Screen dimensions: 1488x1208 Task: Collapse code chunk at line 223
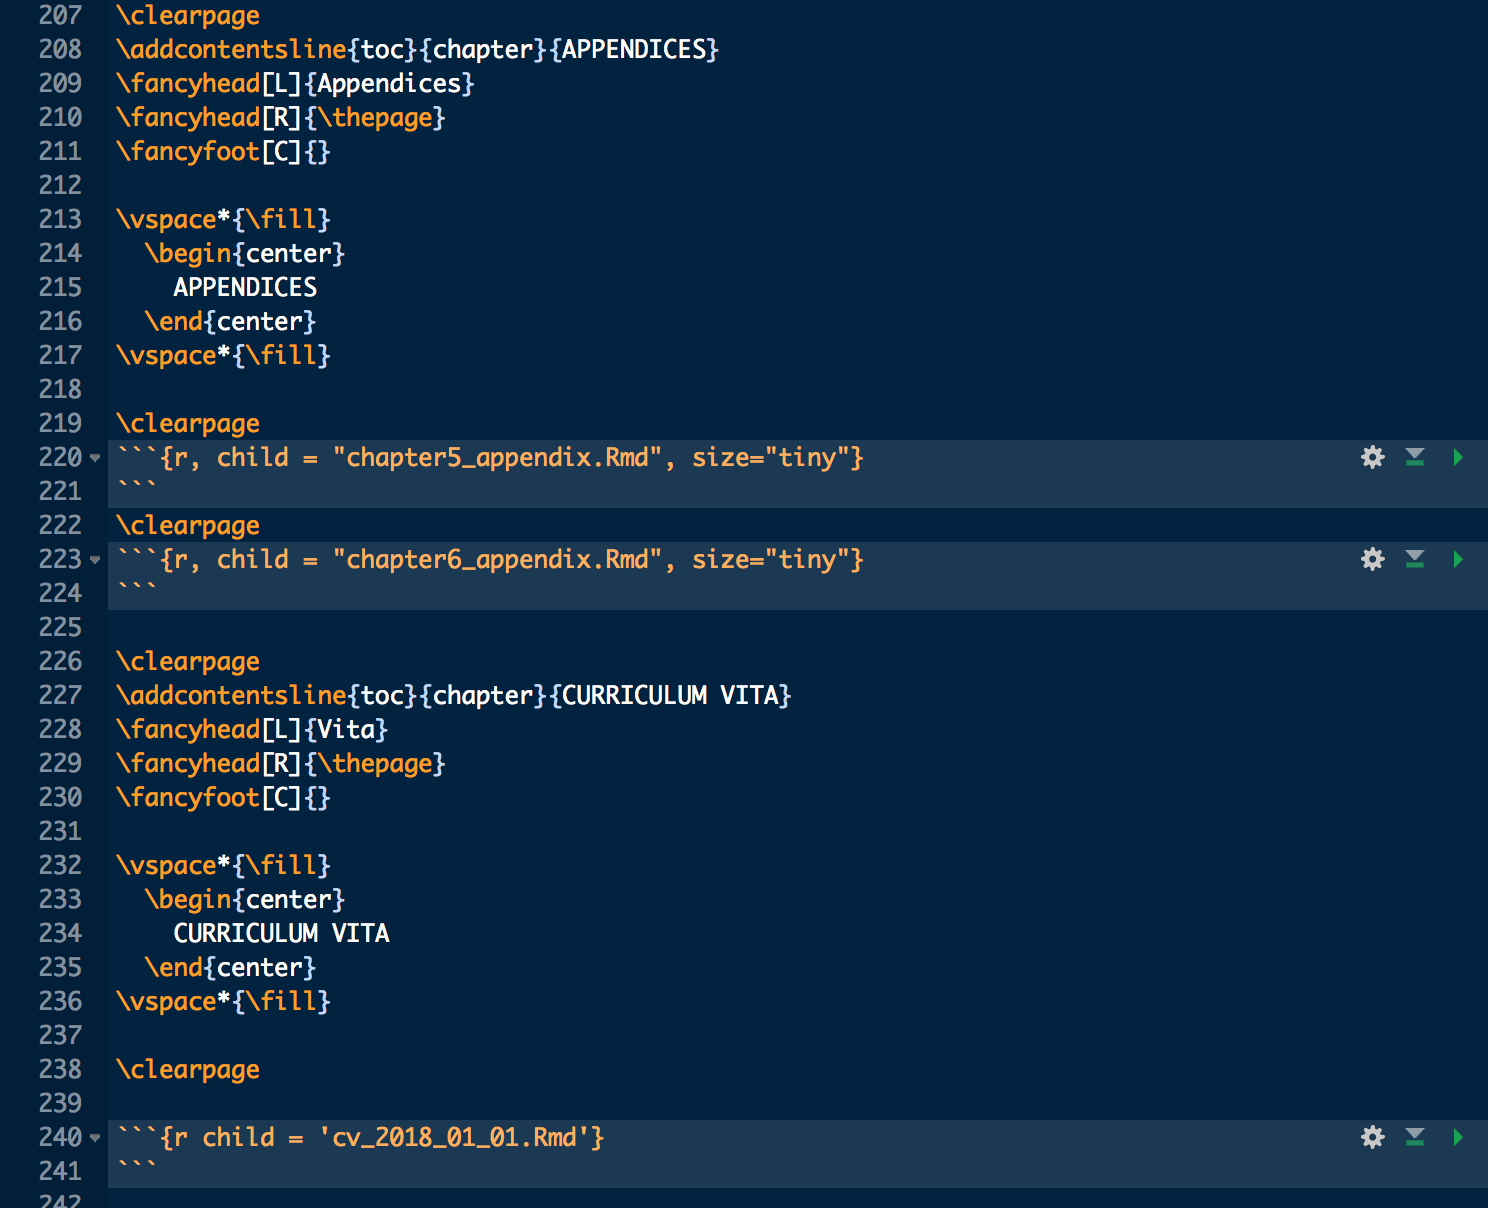(x=95, y=560)
